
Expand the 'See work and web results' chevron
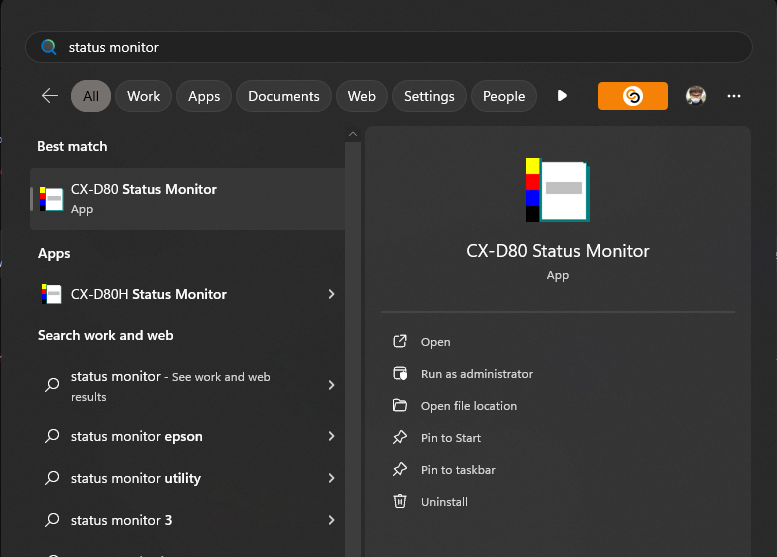(332, 385)
